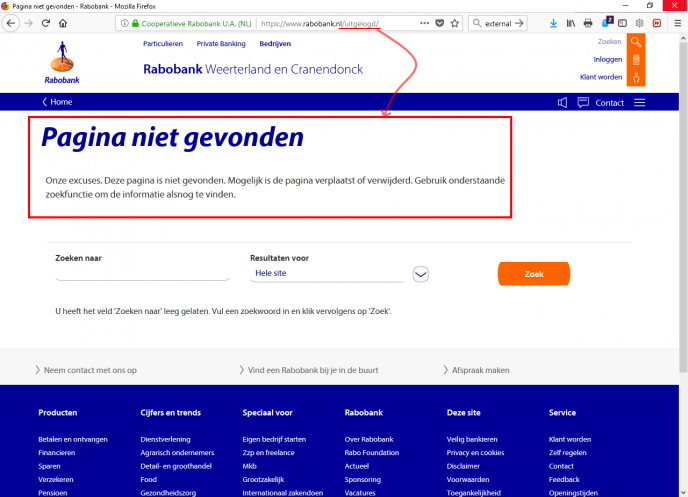Click the Klant worden header link

(x=601, y=77)
